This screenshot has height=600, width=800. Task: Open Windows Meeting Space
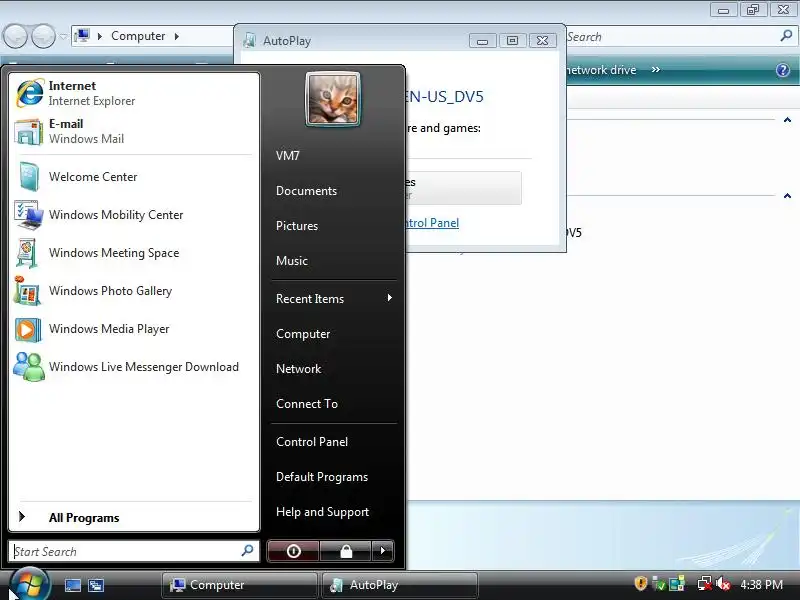(135, 253)
